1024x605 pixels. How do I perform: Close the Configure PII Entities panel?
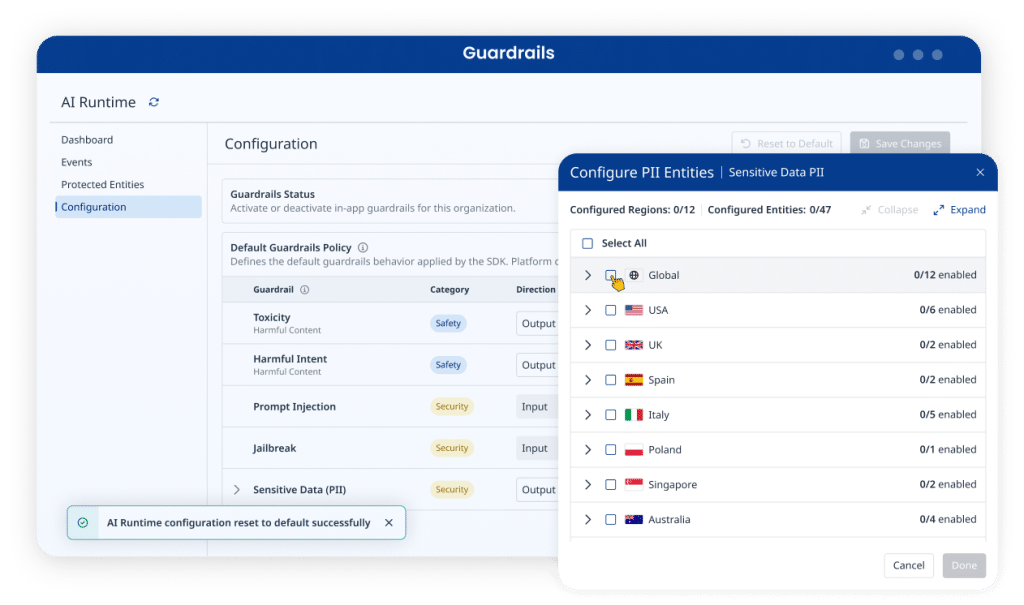[980, 172]
